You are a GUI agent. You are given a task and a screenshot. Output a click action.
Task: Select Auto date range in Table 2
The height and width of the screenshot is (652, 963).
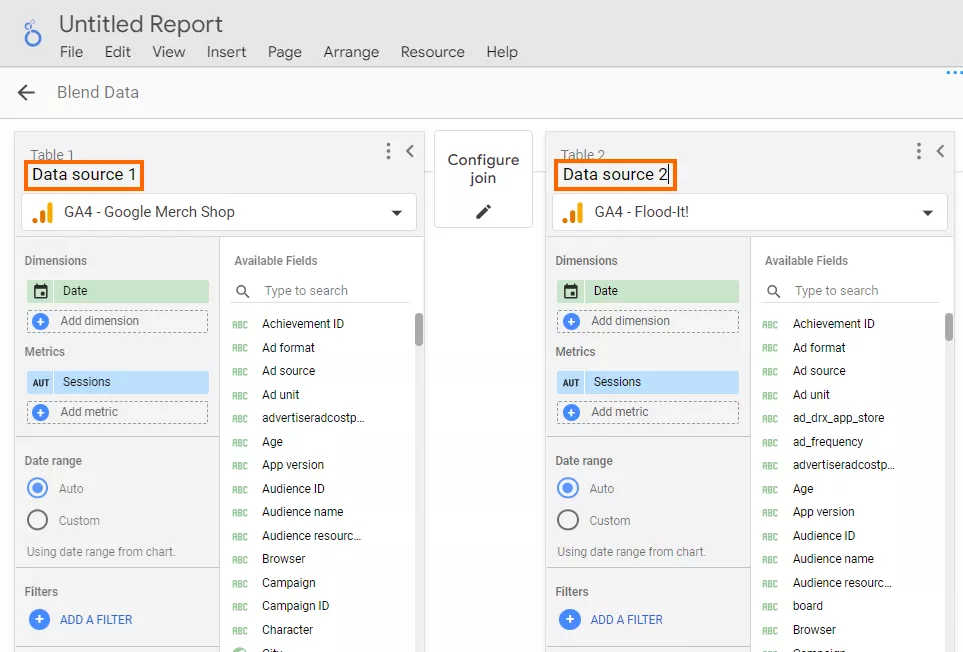tap(567, 488)
